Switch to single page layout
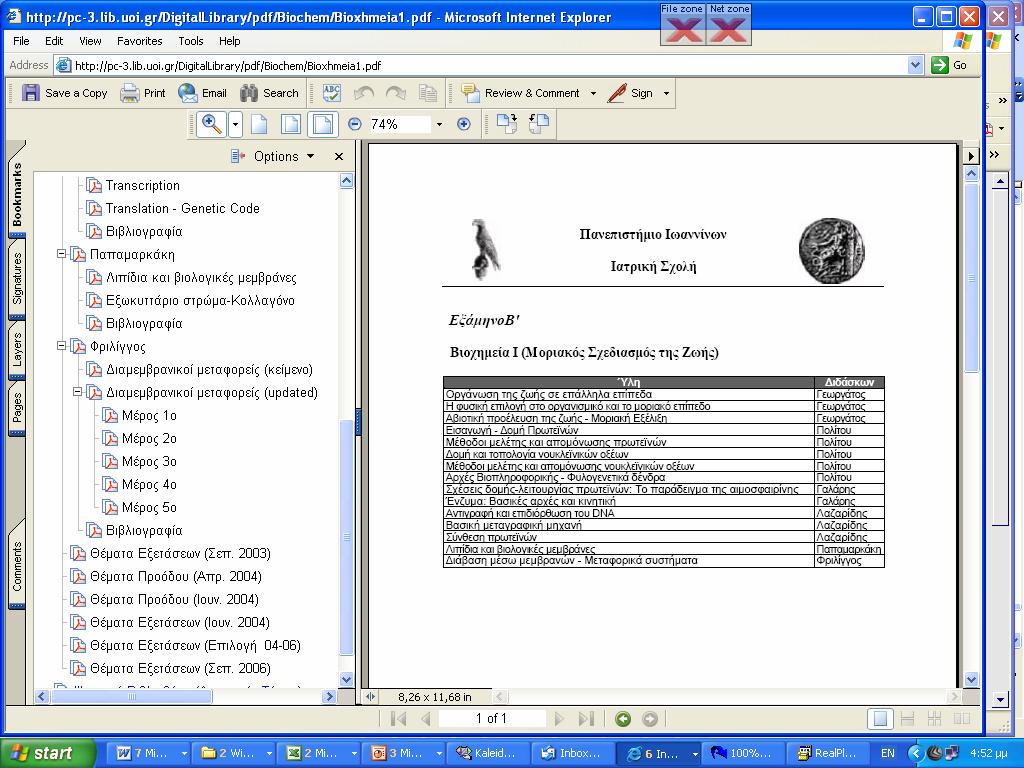 (x=880, y=719)
